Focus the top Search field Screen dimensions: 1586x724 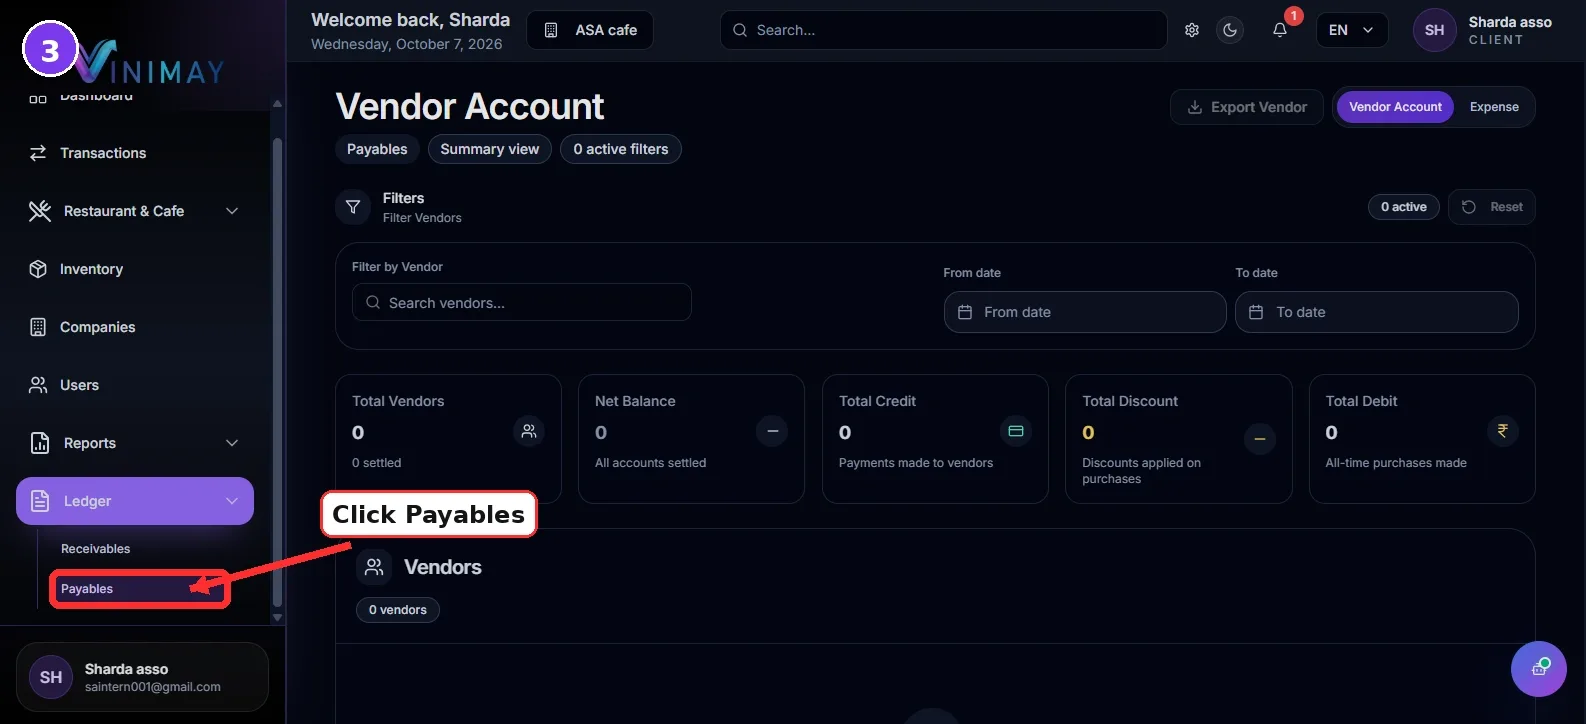pyautogui.click(x=943, y=30)
